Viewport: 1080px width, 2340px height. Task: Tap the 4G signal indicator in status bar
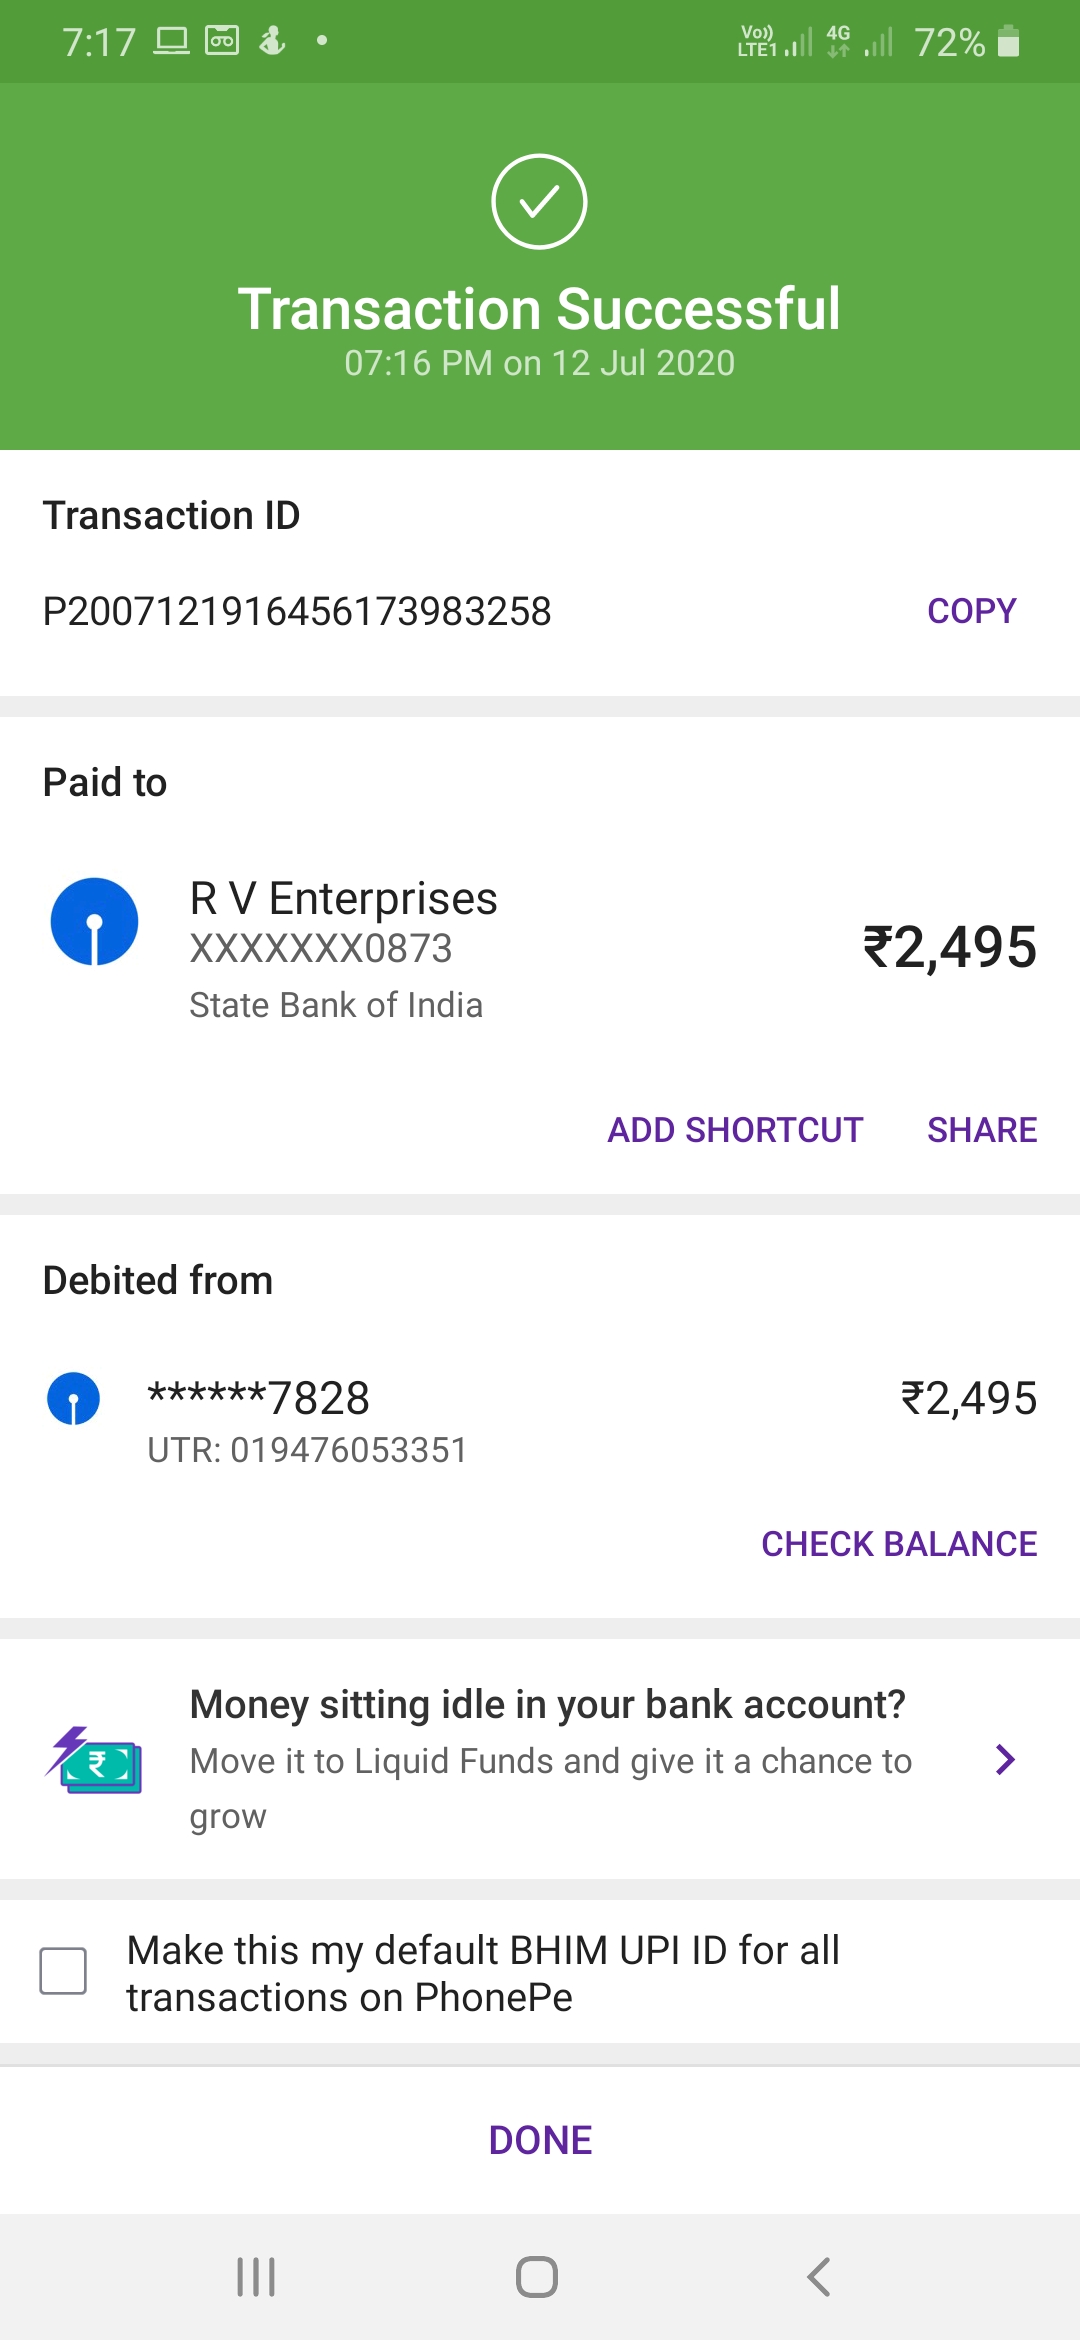838,41
